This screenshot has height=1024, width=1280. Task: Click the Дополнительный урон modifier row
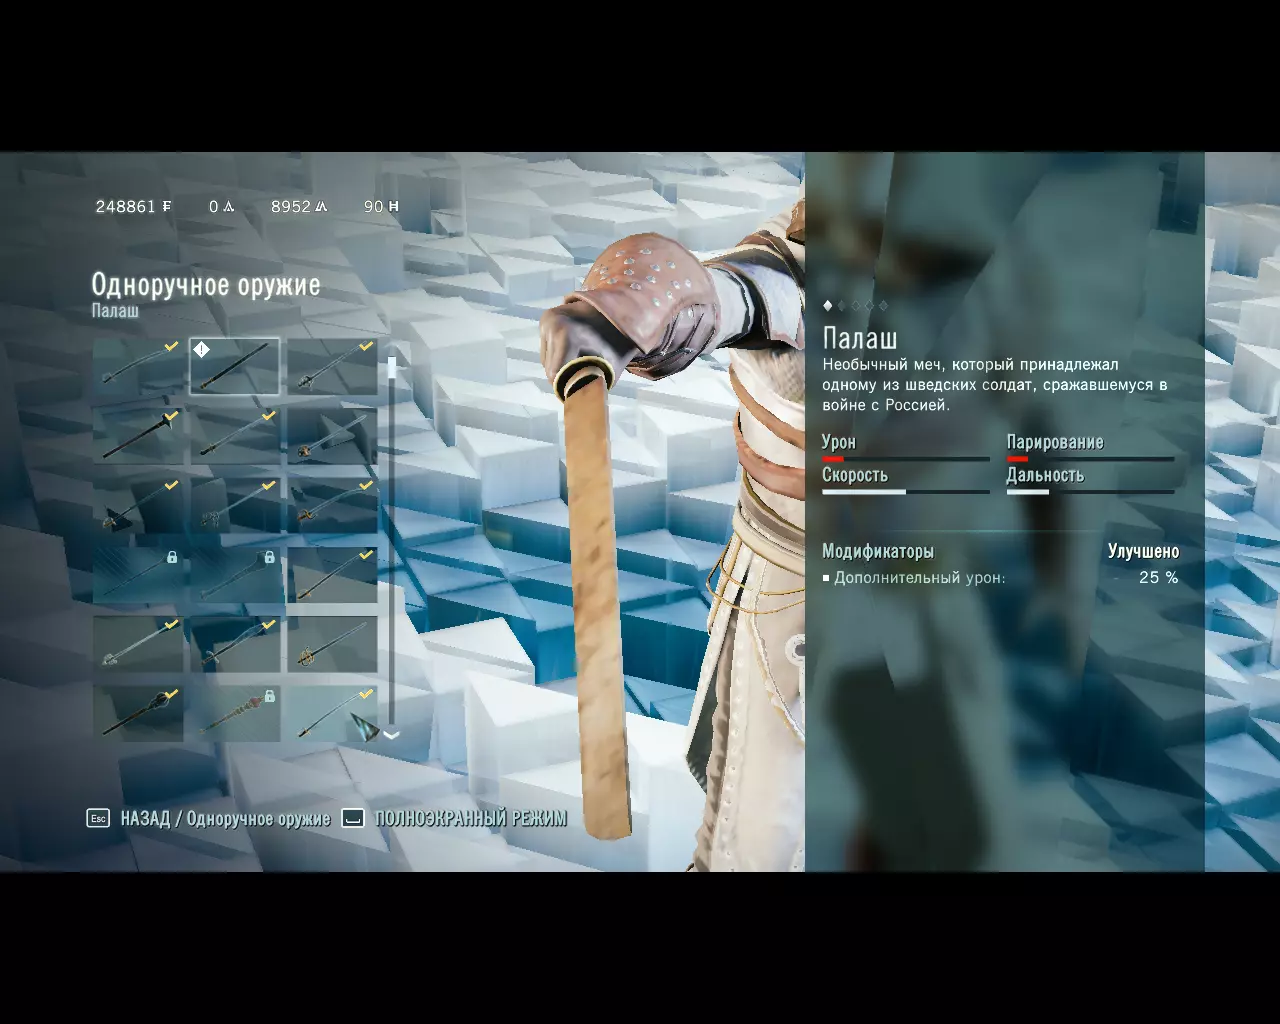[1000, 578]
